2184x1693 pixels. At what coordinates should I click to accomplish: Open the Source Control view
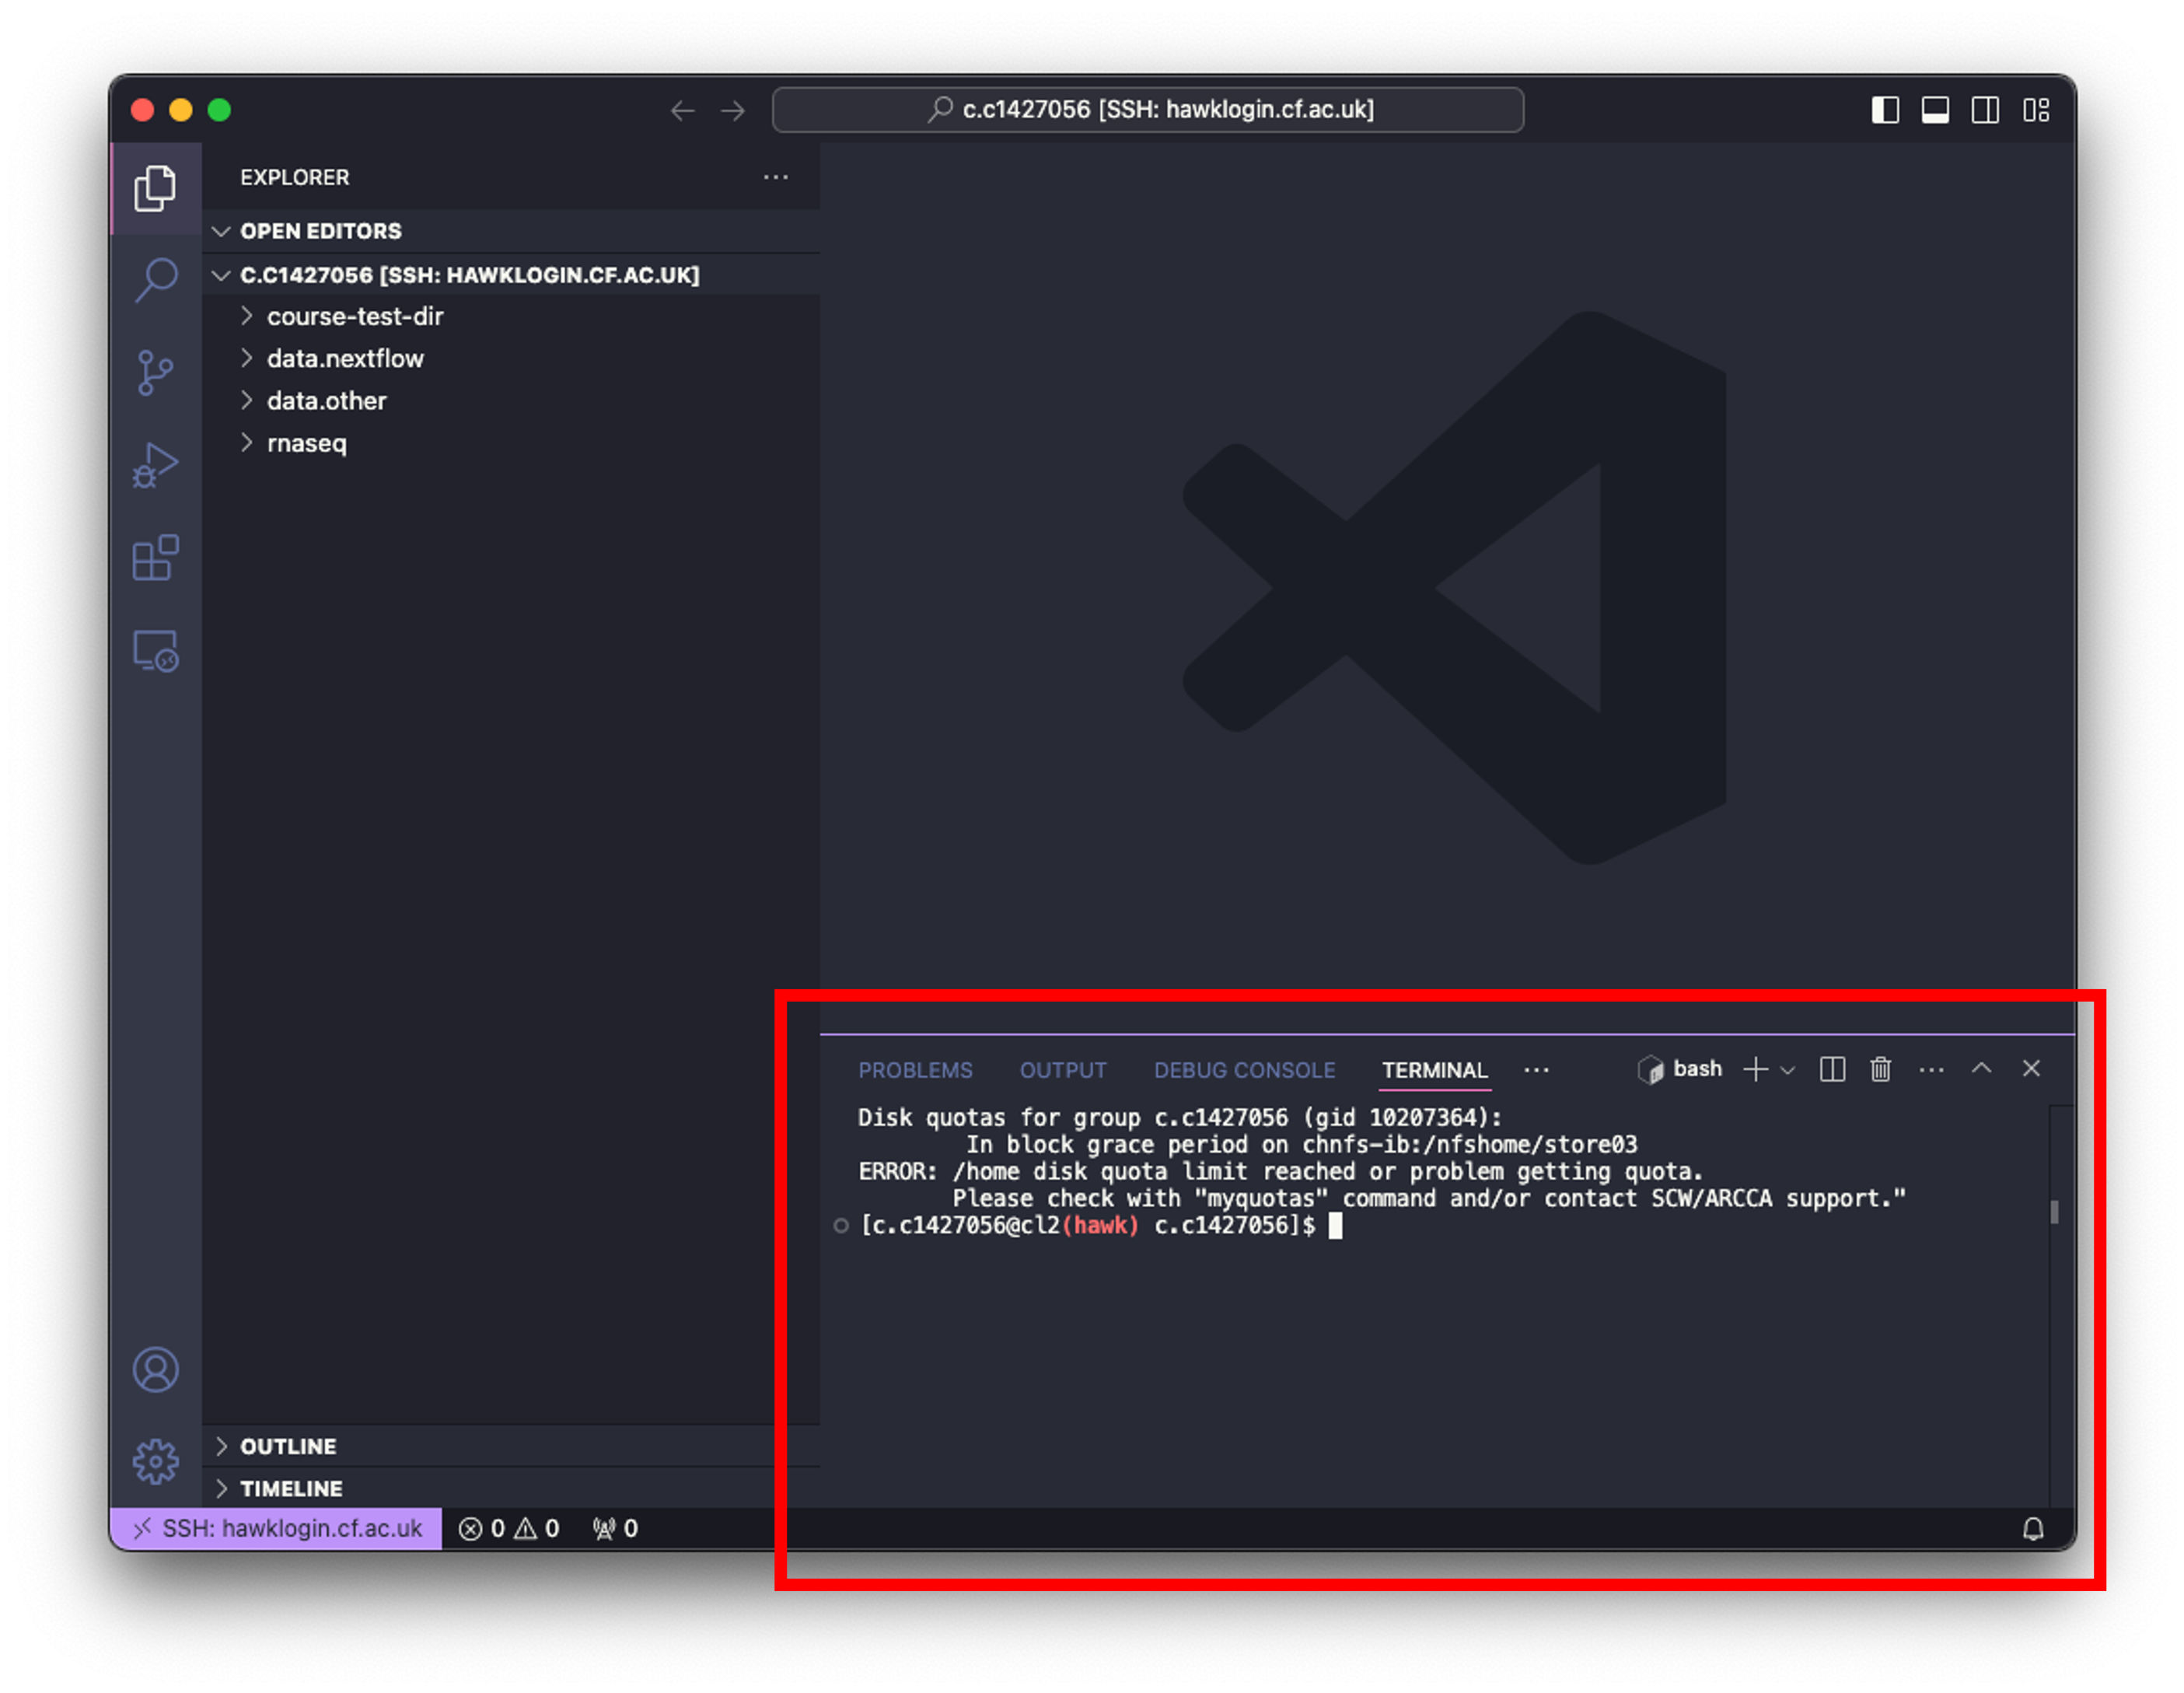155,373
